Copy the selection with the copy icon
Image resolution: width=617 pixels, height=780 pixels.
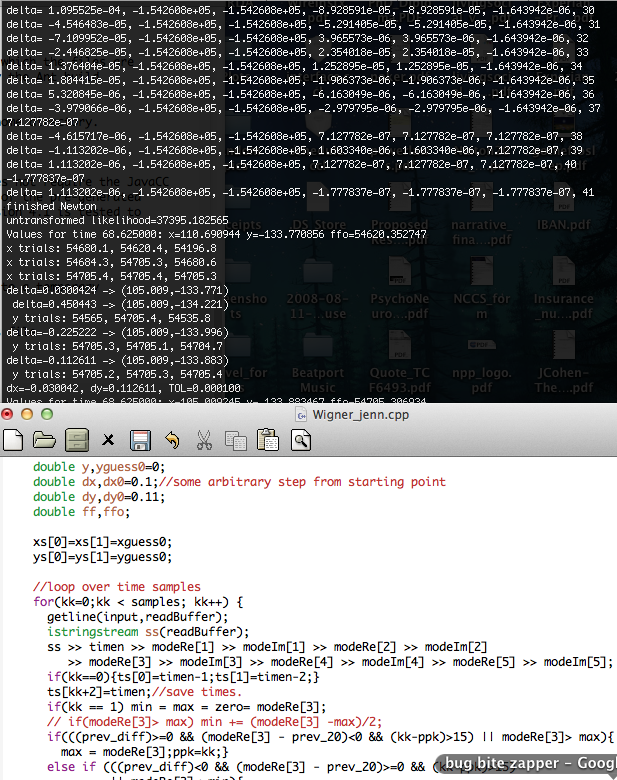(x=236, y=439)
